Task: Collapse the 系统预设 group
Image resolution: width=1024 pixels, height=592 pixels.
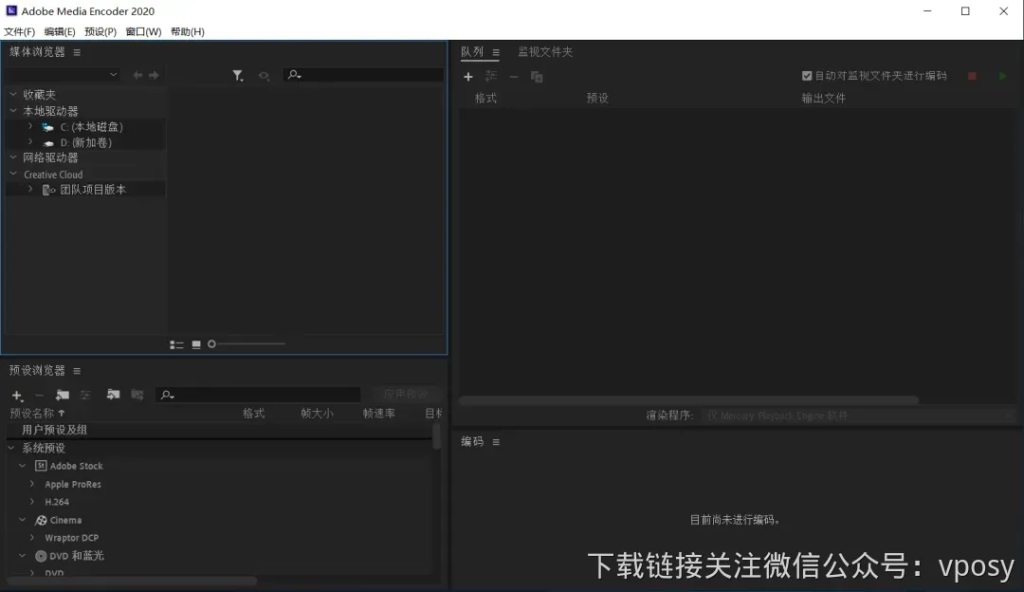Action: [11, 448]
